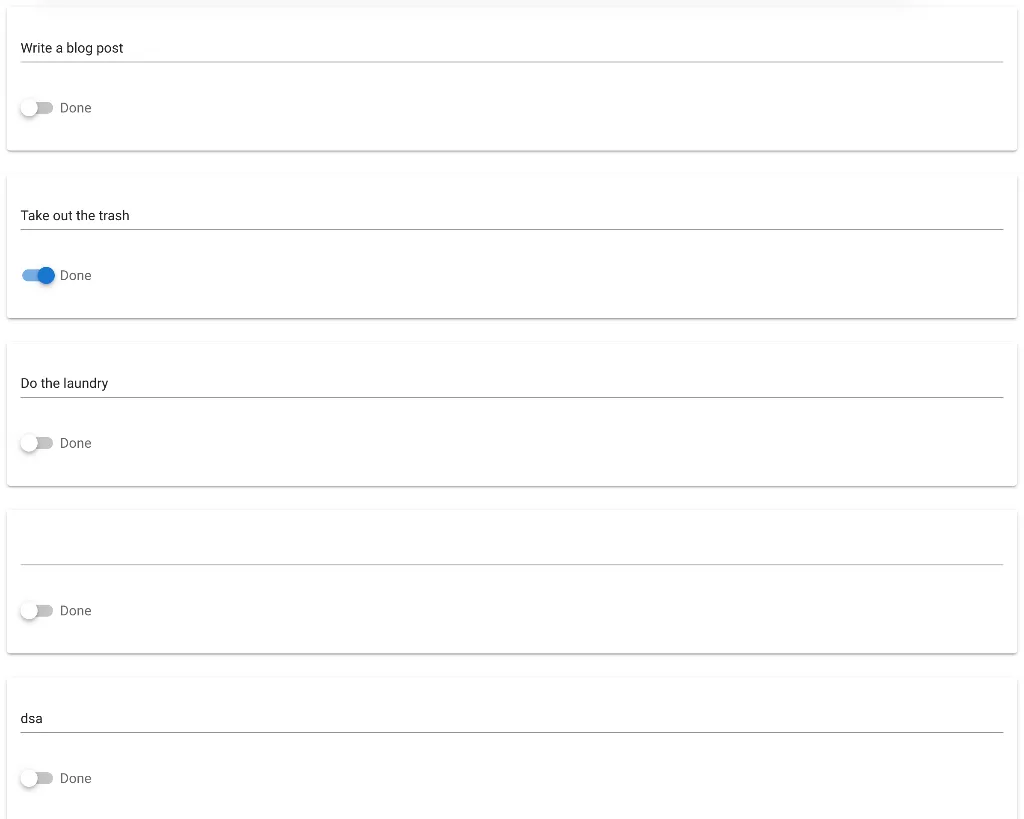Mark "Do the laundry" as done via switch

pos(37,443)
